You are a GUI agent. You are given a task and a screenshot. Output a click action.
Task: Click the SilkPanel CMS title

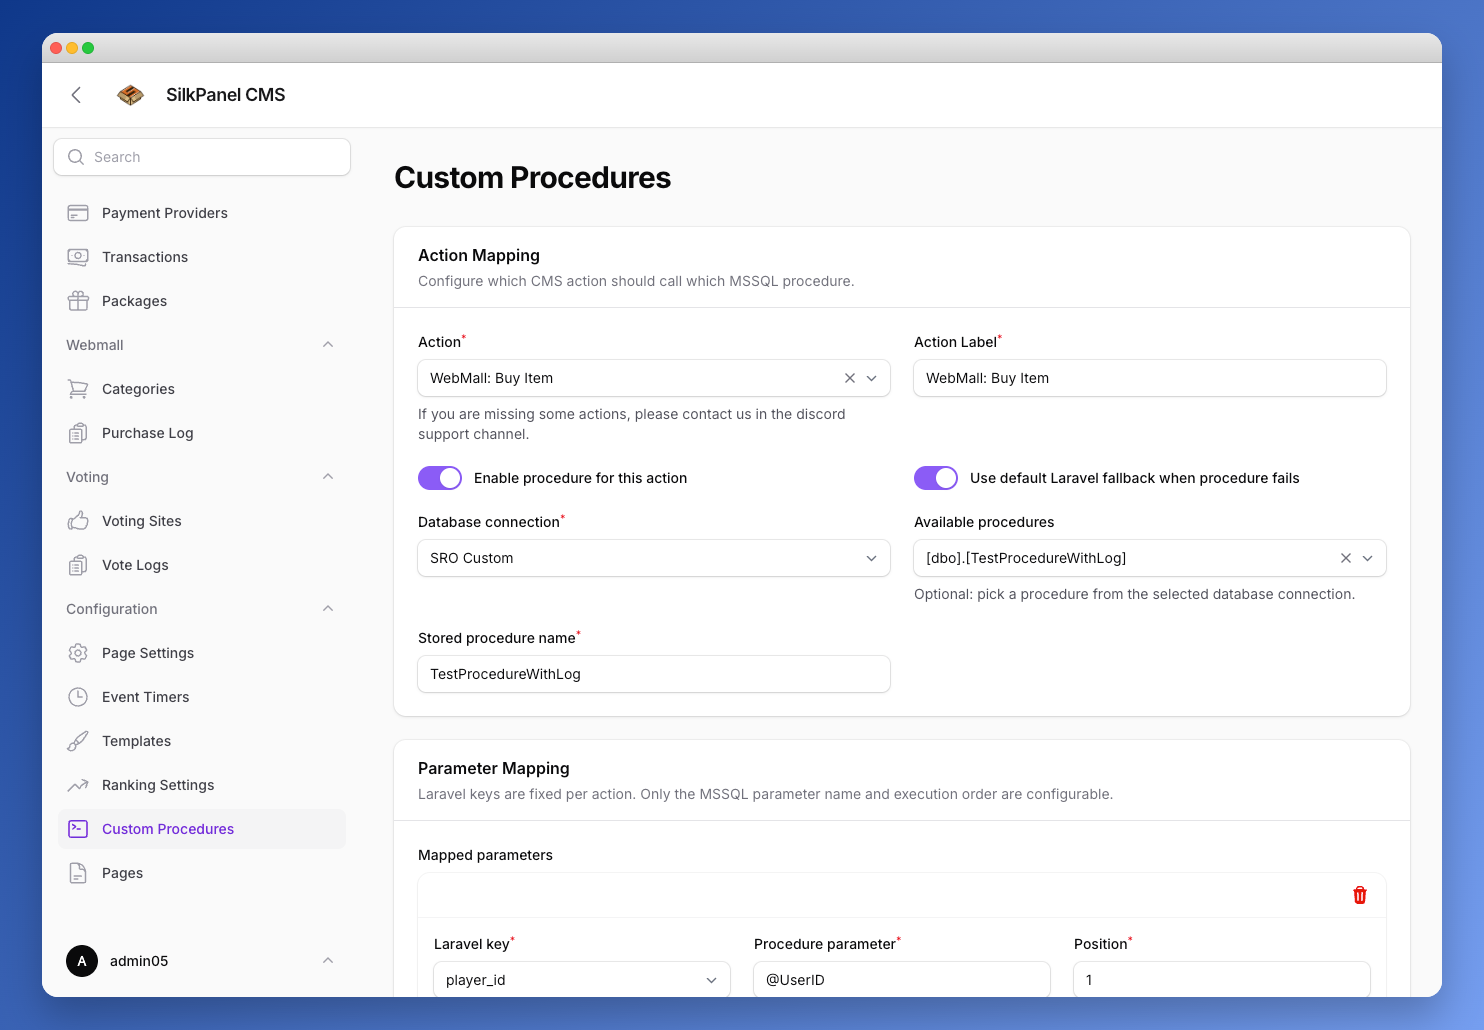(226, 95)
